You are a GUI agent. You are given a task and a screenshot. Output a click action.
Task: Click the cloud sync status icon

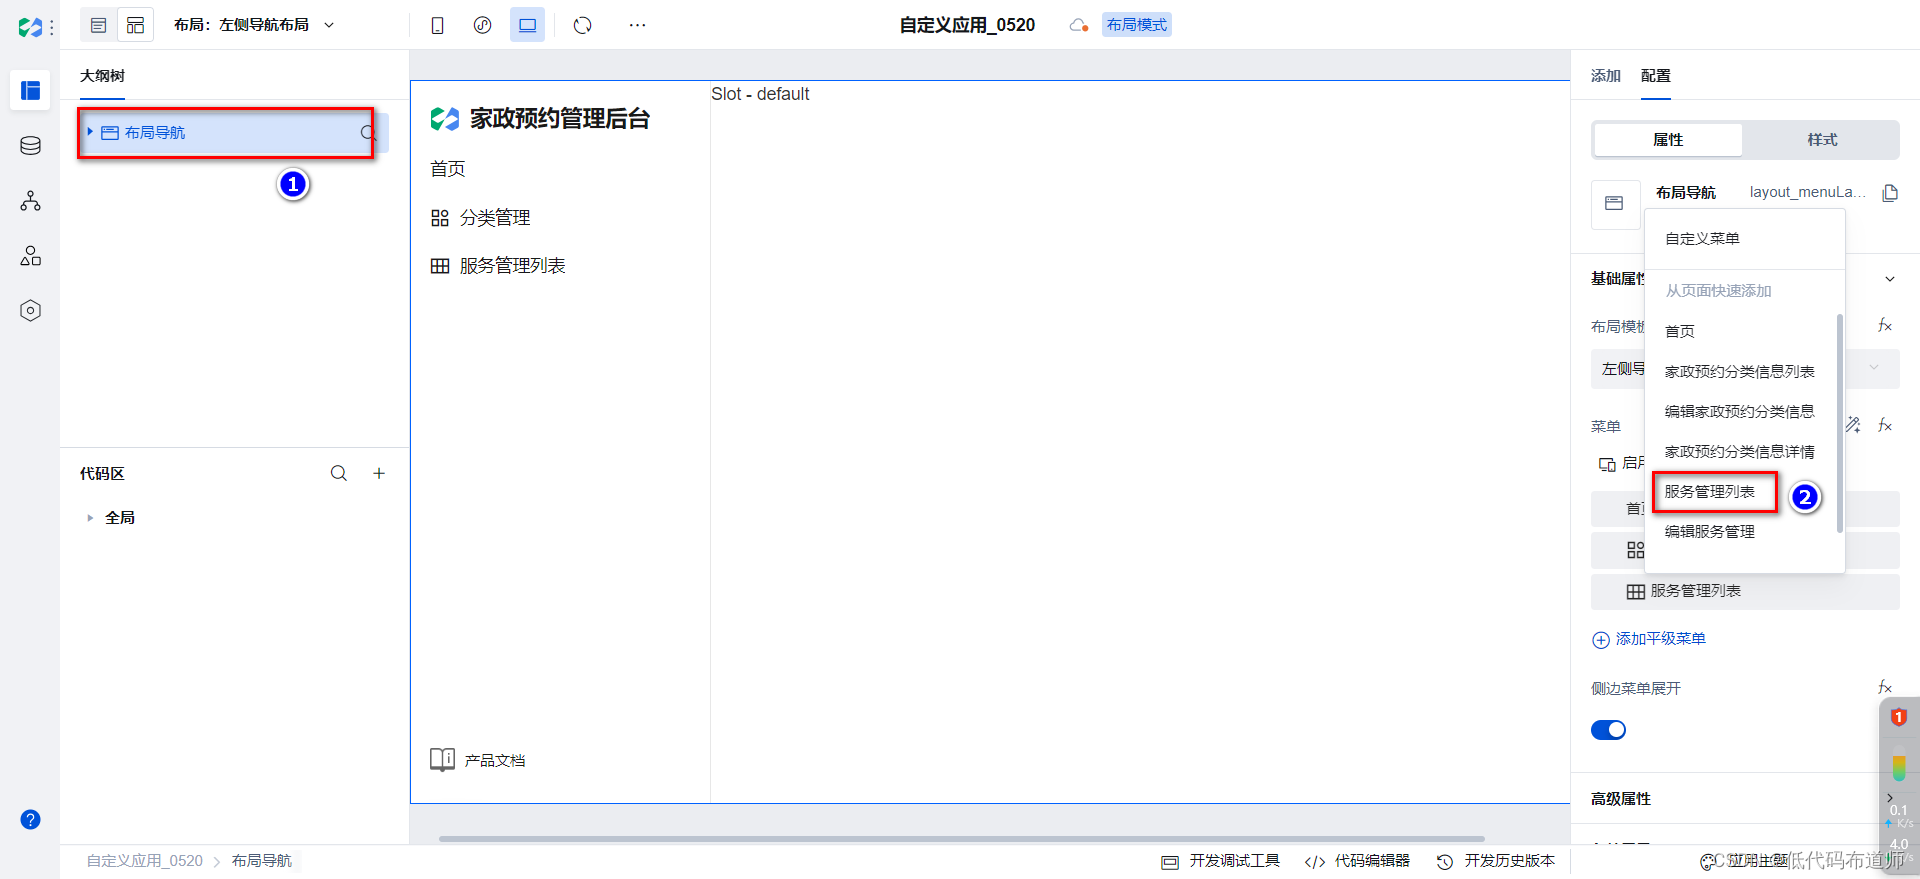1078,25
